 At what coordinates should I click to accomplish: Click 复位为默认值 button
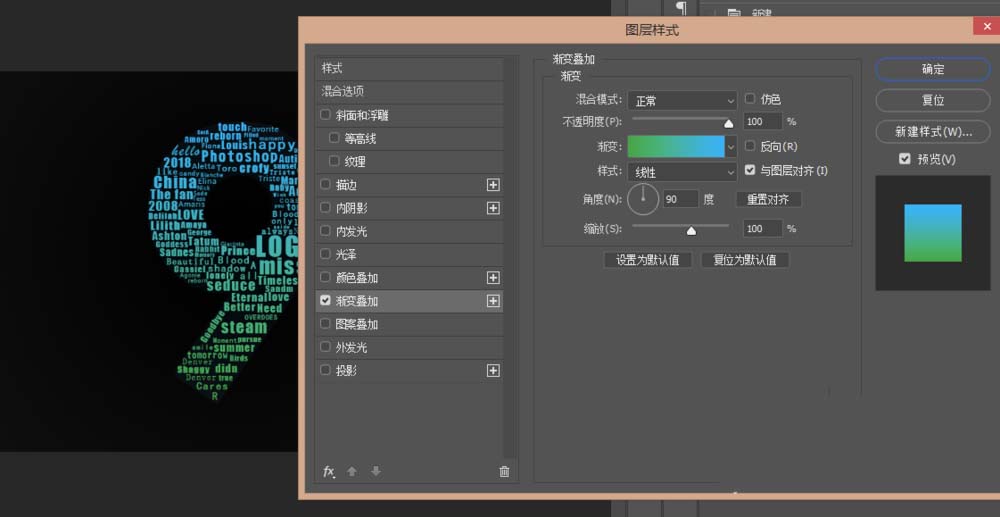[745, 260]
